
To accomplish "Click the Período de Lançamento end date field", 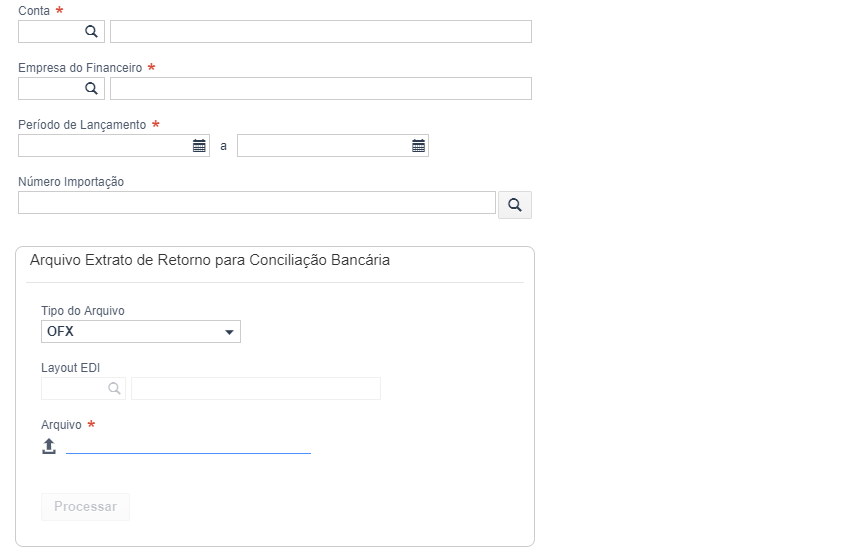I will (324, 146).
